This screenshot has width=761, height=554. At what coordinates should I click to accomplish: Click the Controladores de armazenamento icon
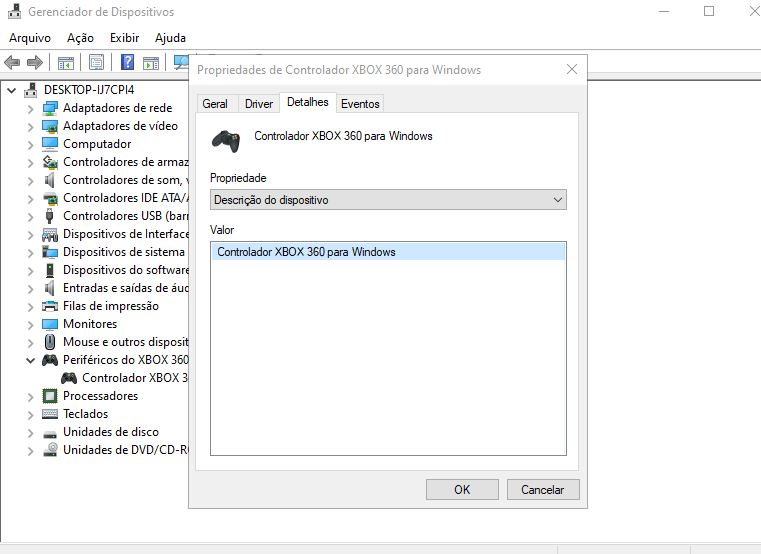point(50,162)
